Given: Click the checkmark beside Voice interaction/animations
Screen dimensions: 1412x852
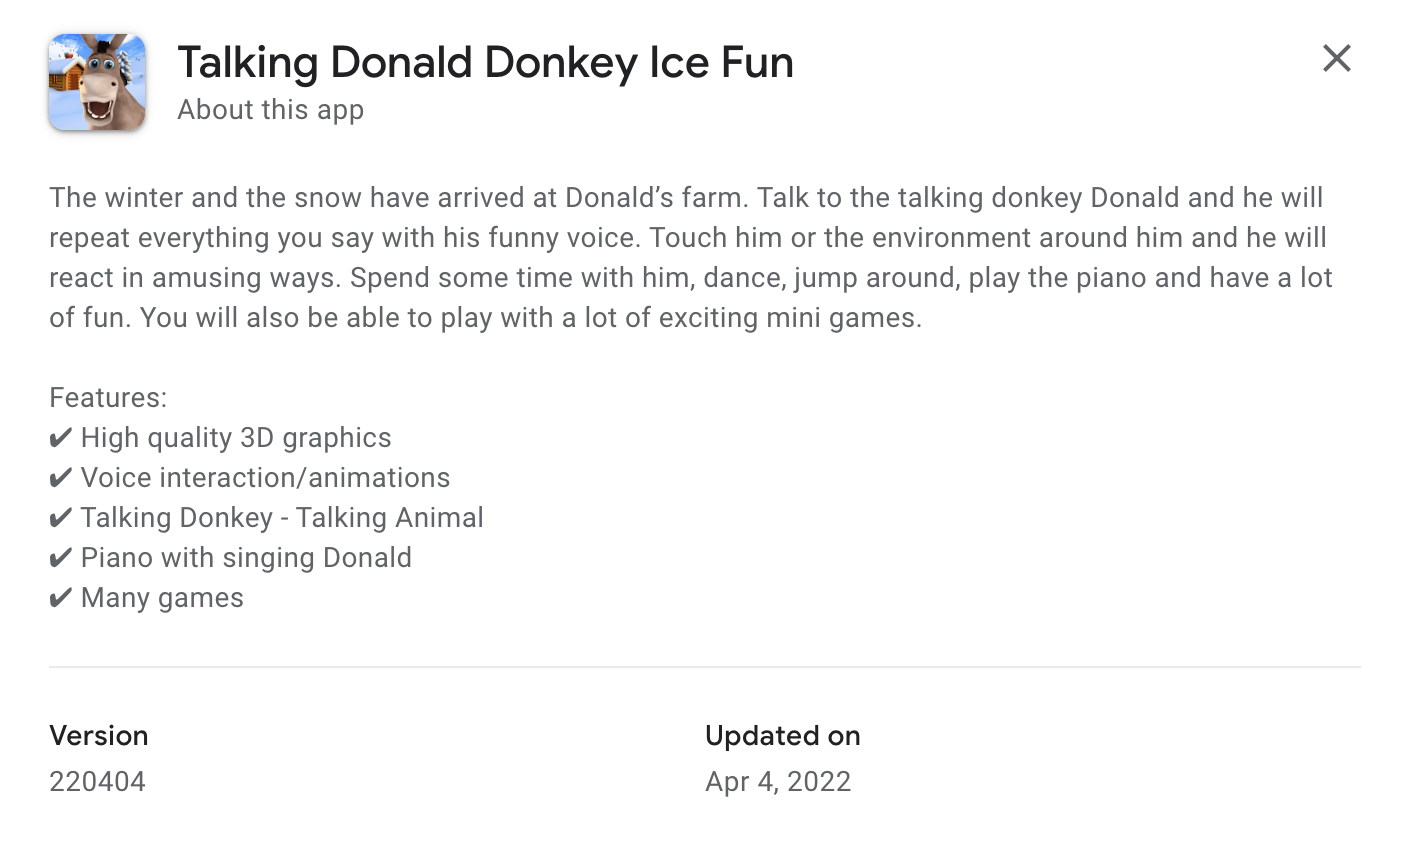Looking at the screenshot, I should pos(60,477).
